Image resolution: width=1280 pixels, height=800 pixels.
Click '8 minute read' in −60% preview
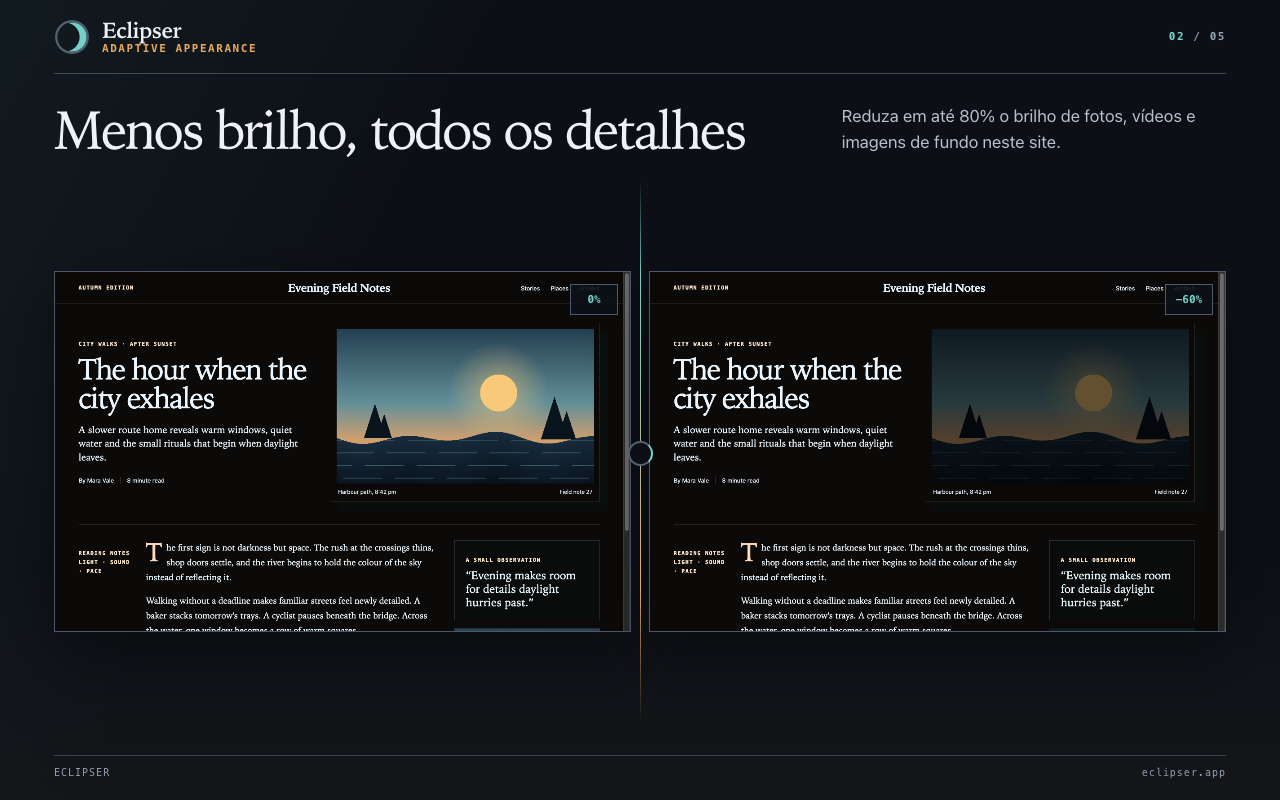(740, 481)
